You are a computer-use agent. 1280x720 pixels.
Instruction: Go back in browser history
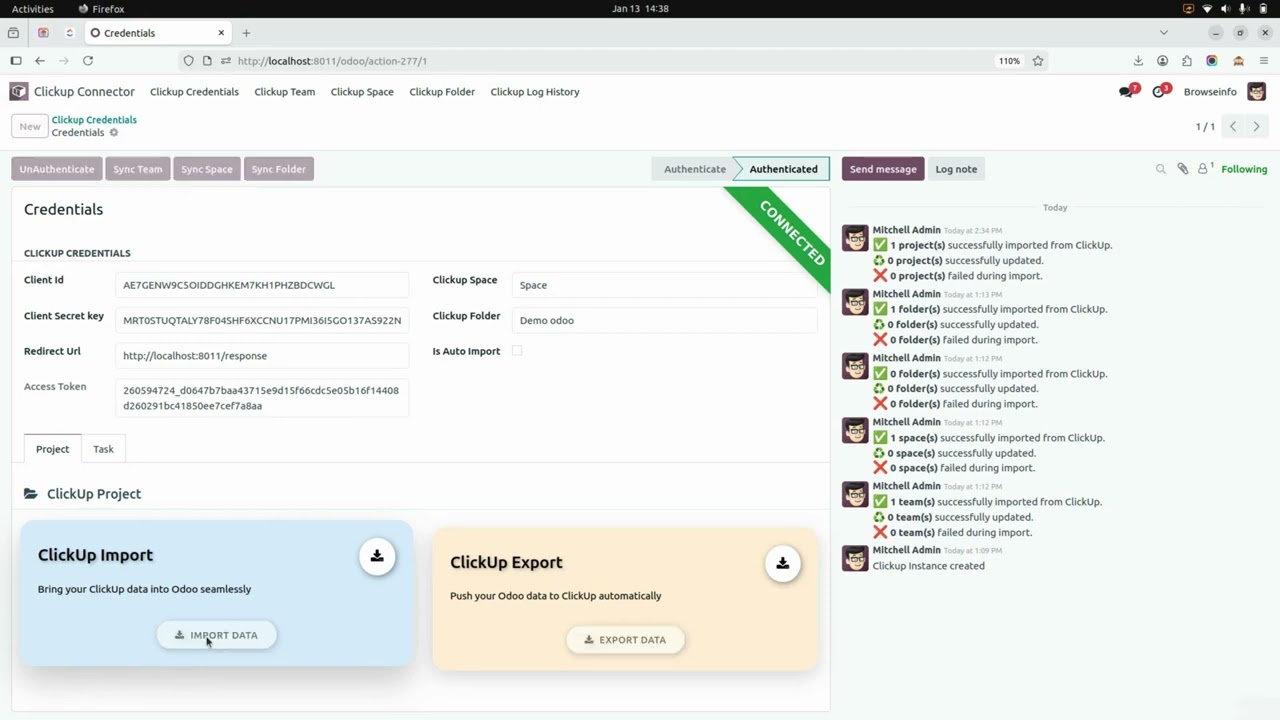[40, 61]
